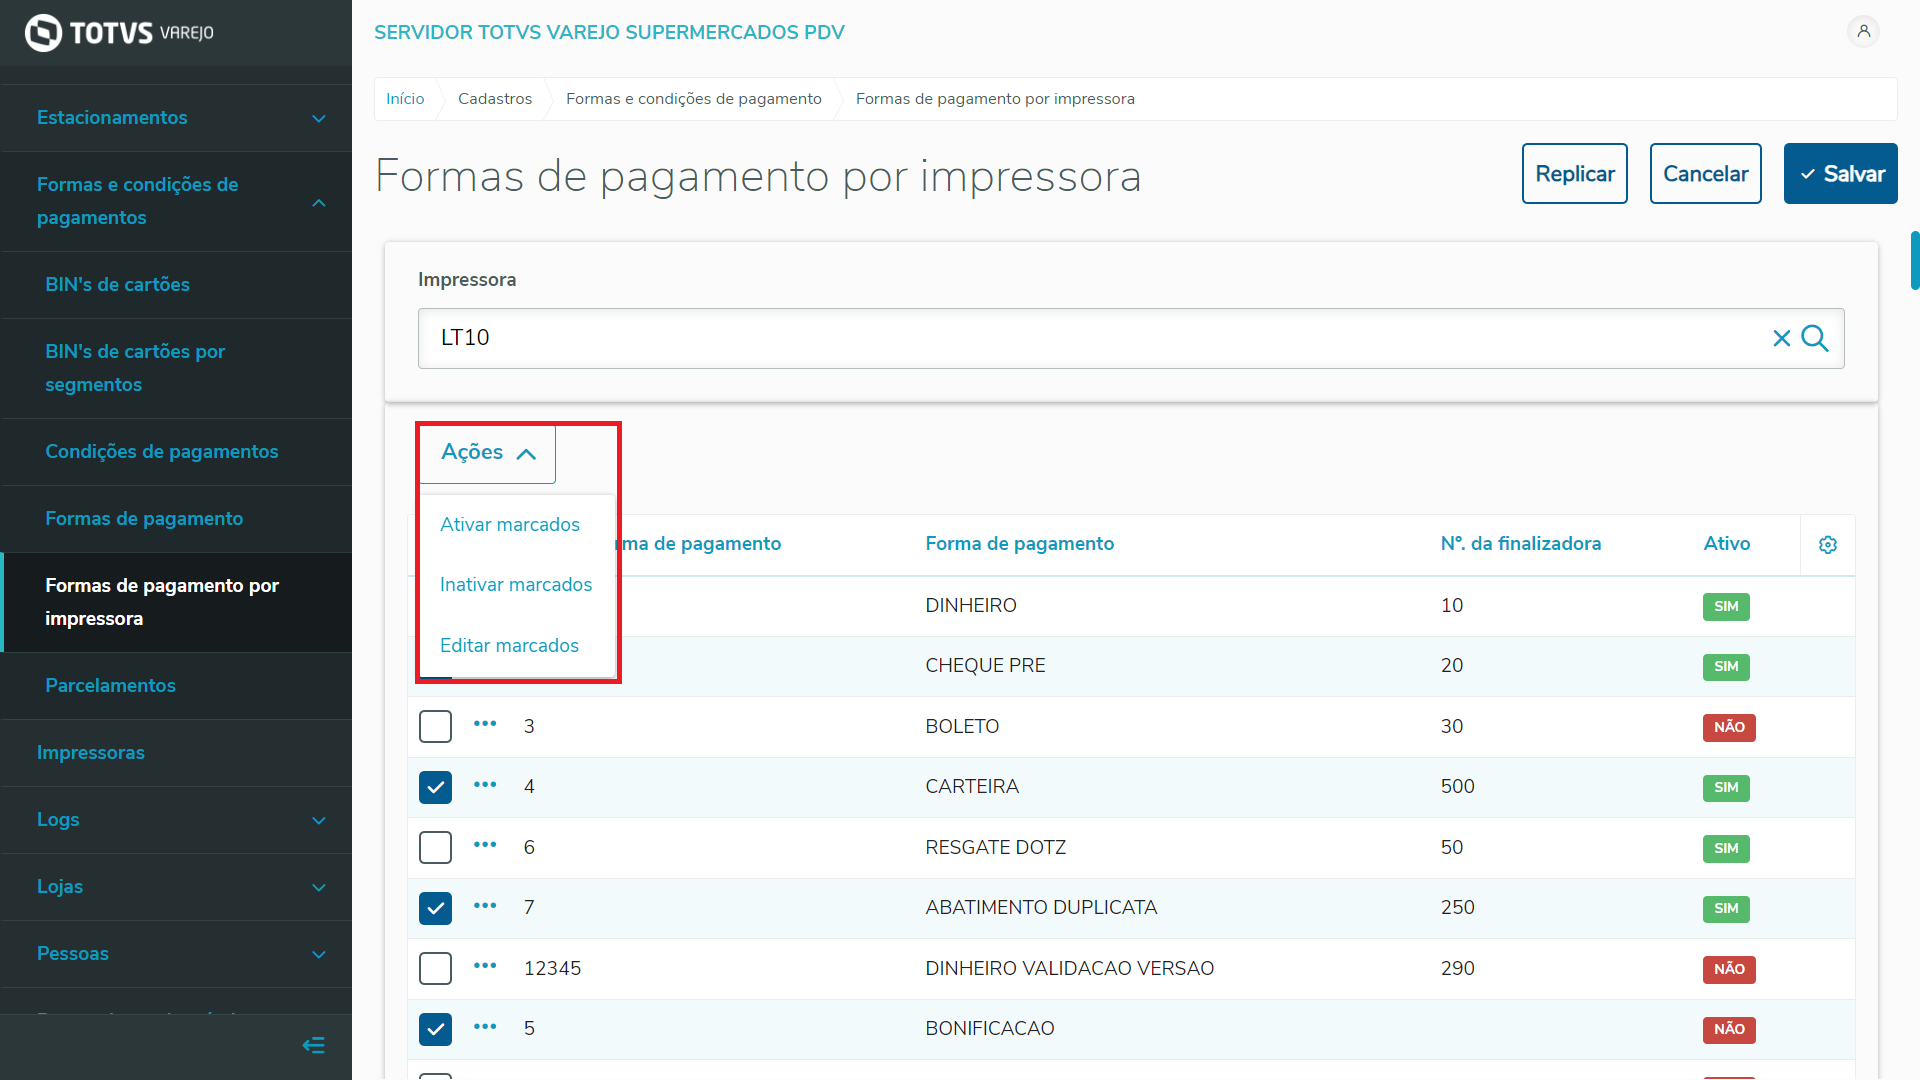Click the search magnifier in Impressora field
Image resolution: width=1920 pixels, height=1080 pixels.
[1815, 339]
